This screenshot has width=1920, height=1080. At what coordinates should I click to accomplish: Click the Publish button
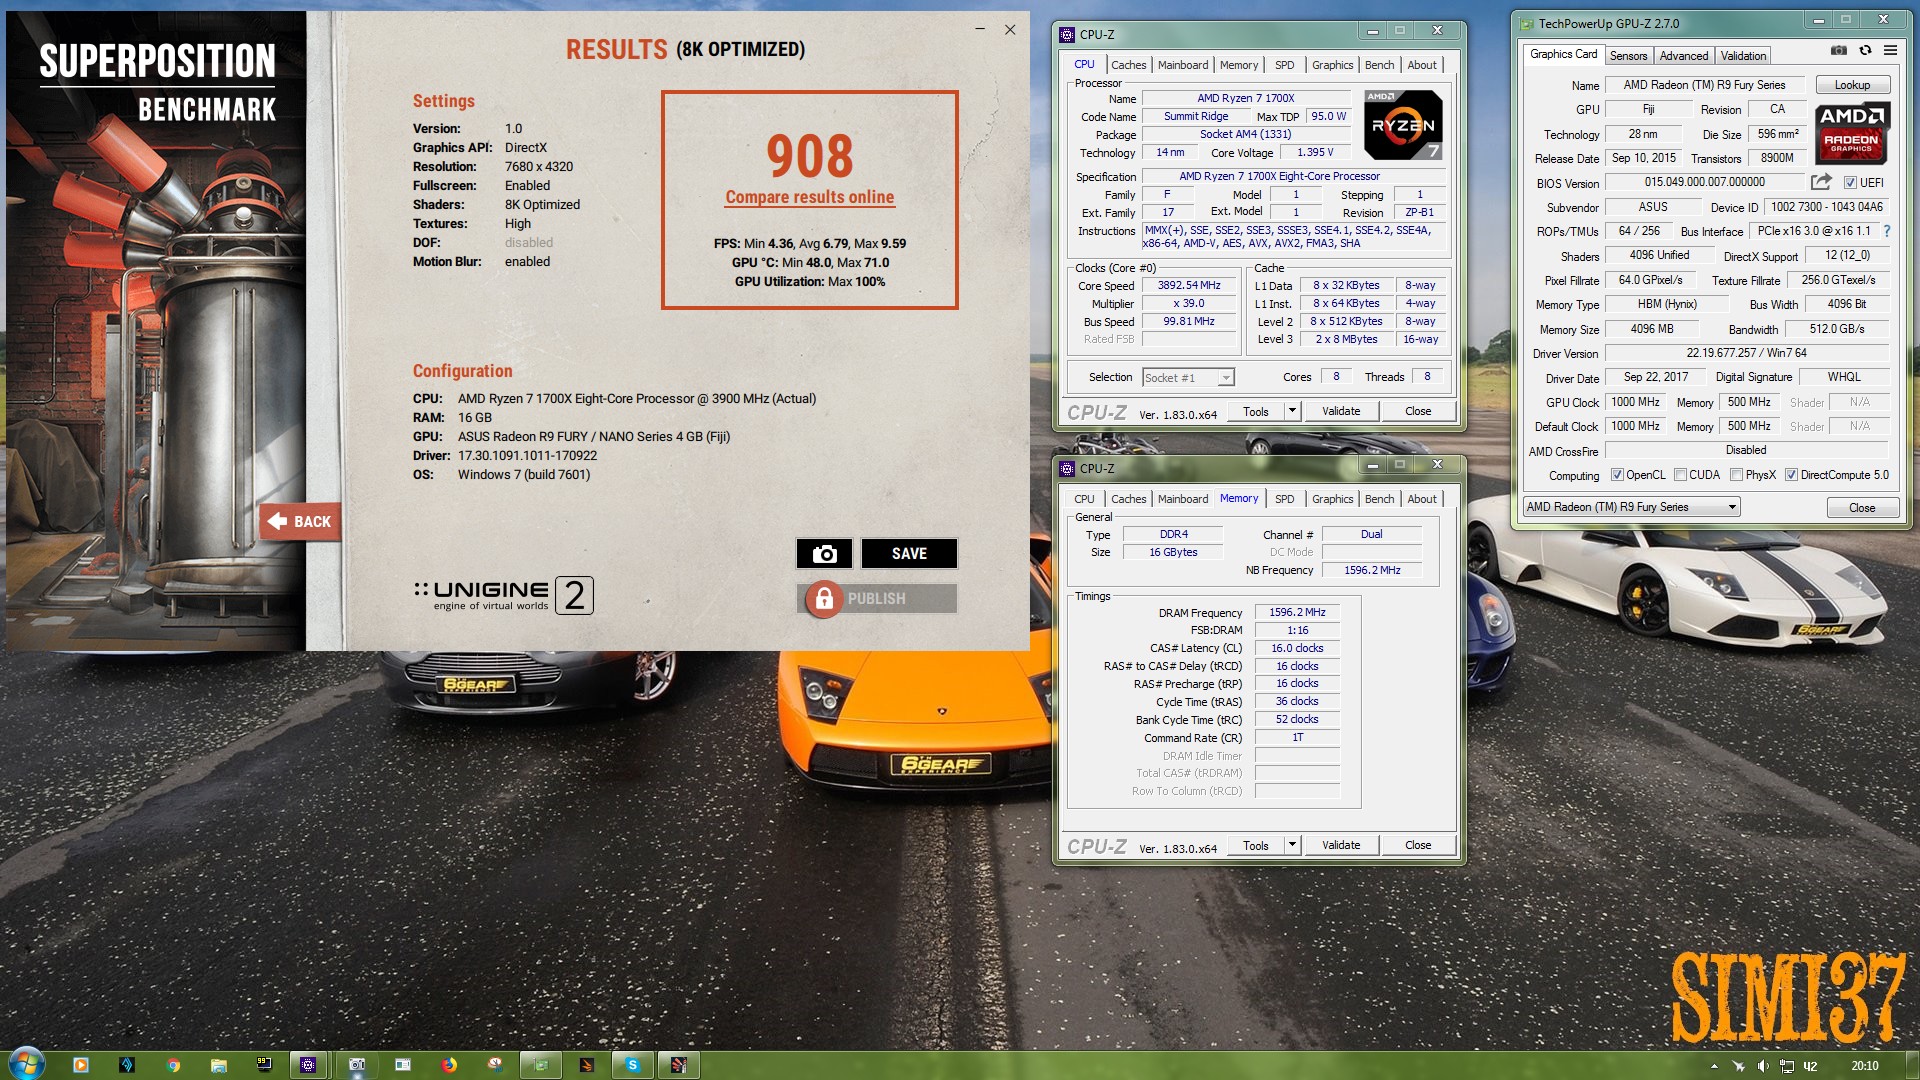(877, 598)
